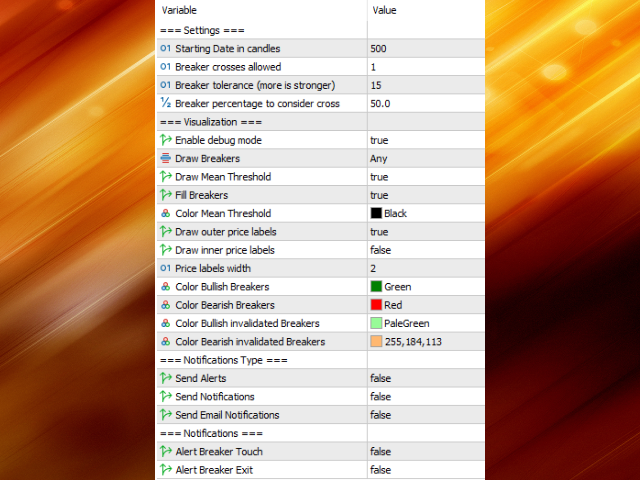640x480 pixels.
Task: Open the Red color dropdown for Bearish Breakers
Action: point(426,305)
